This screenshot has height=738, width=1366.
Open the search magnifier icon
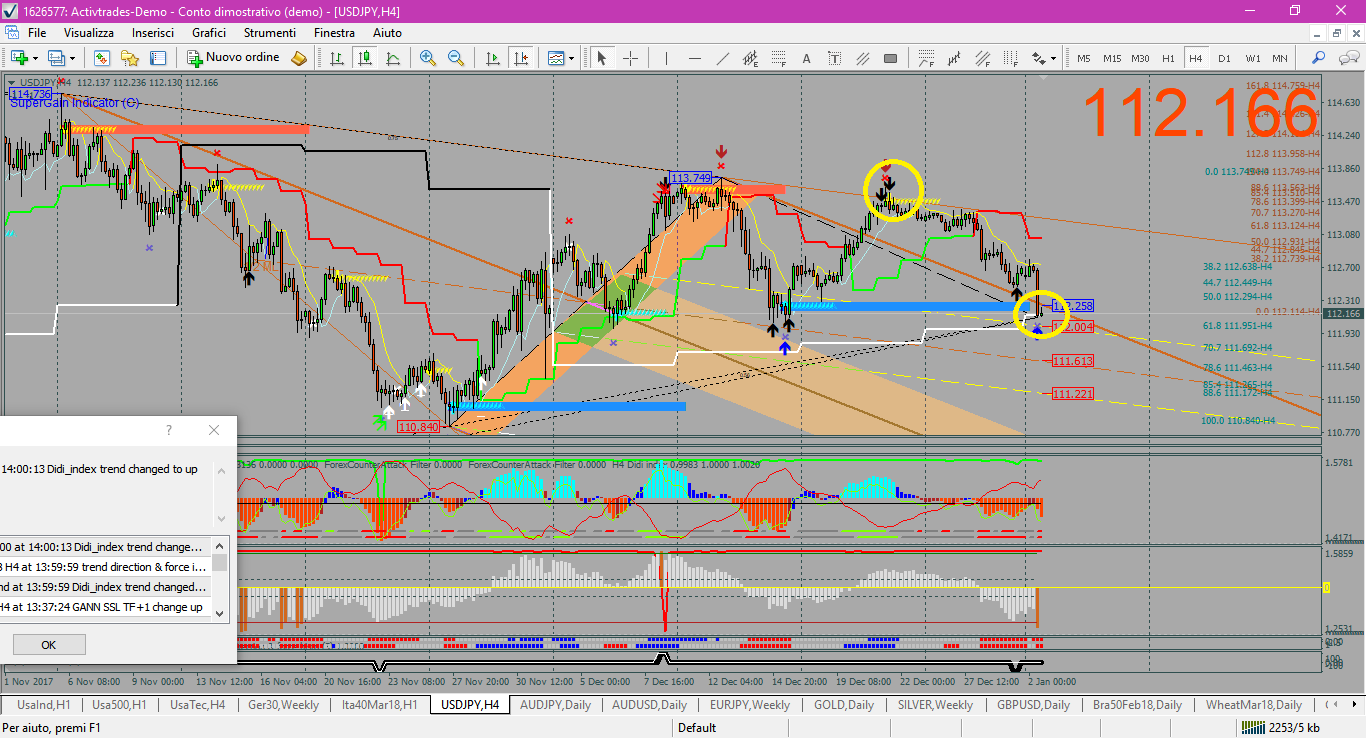tap(1318, 58)
